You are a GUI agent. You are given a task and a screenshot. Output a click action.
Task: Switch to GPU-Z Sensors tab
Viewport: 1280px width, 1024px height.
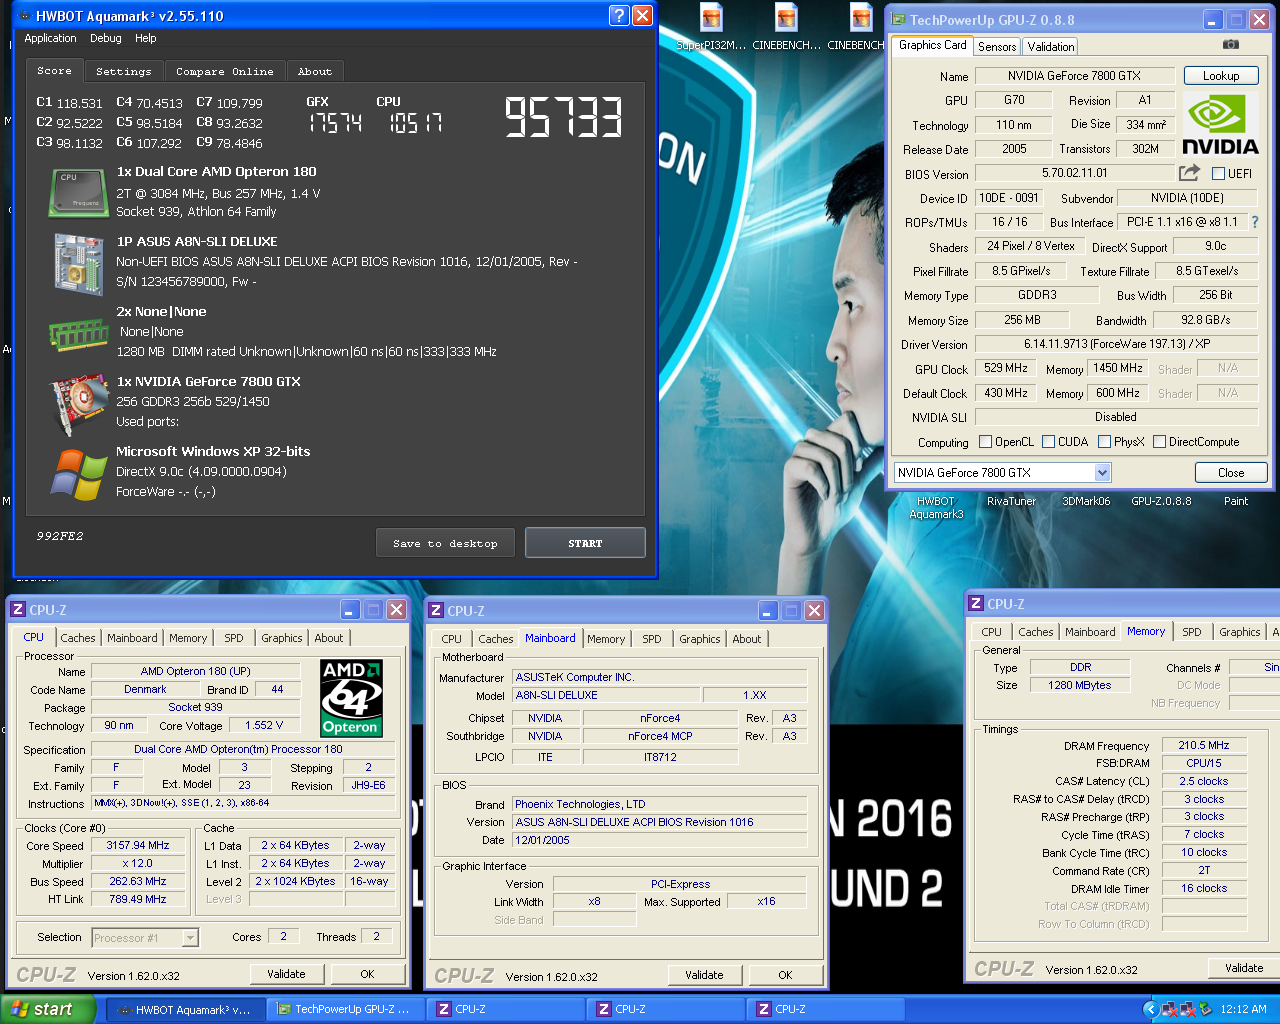click(997, 46)
